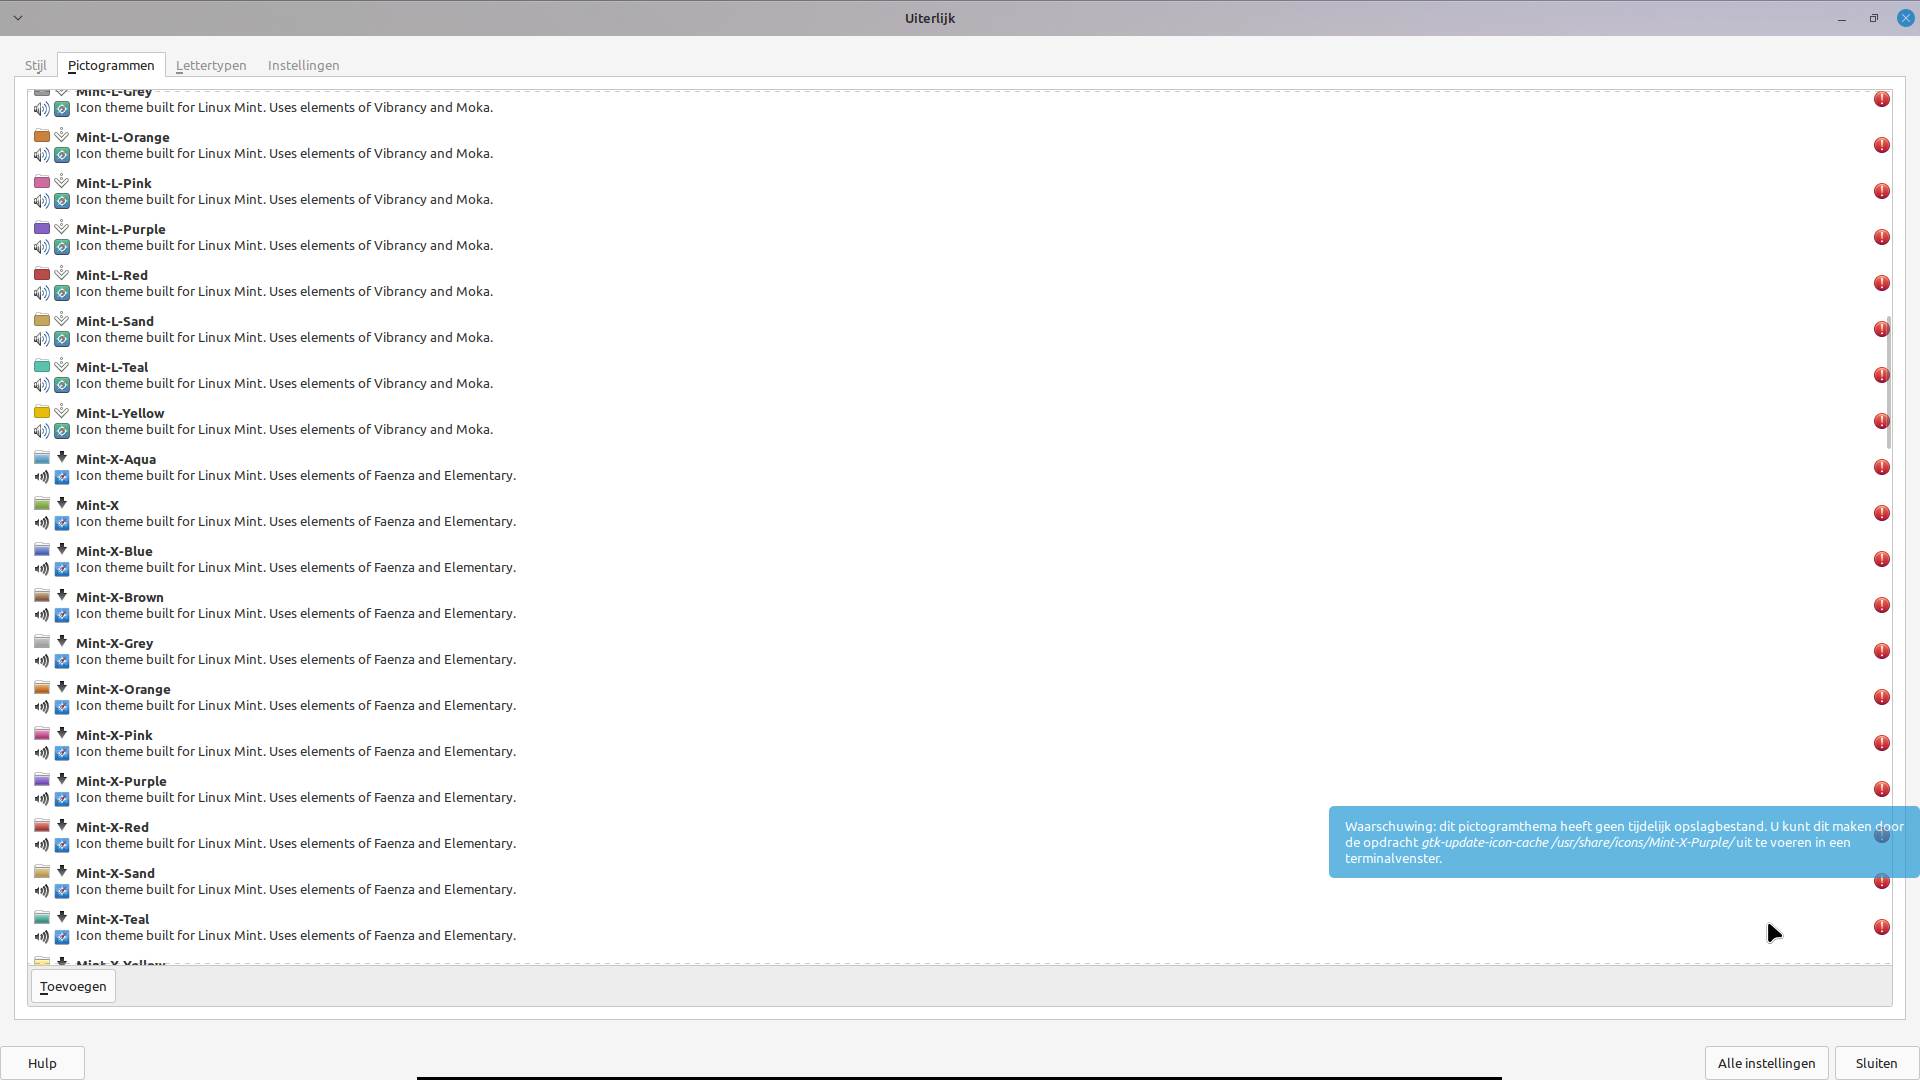
Task: Choose the Mint-X-Pink theme name
Action: (114, 735)
